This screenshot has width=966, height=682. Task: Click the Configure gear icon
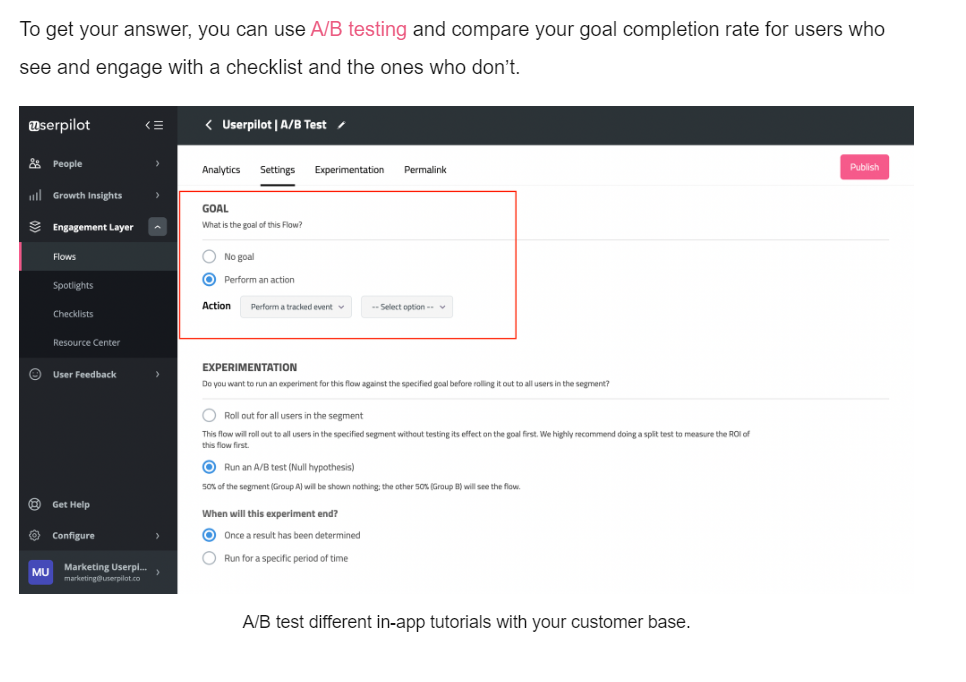click(x=35, y=535)
